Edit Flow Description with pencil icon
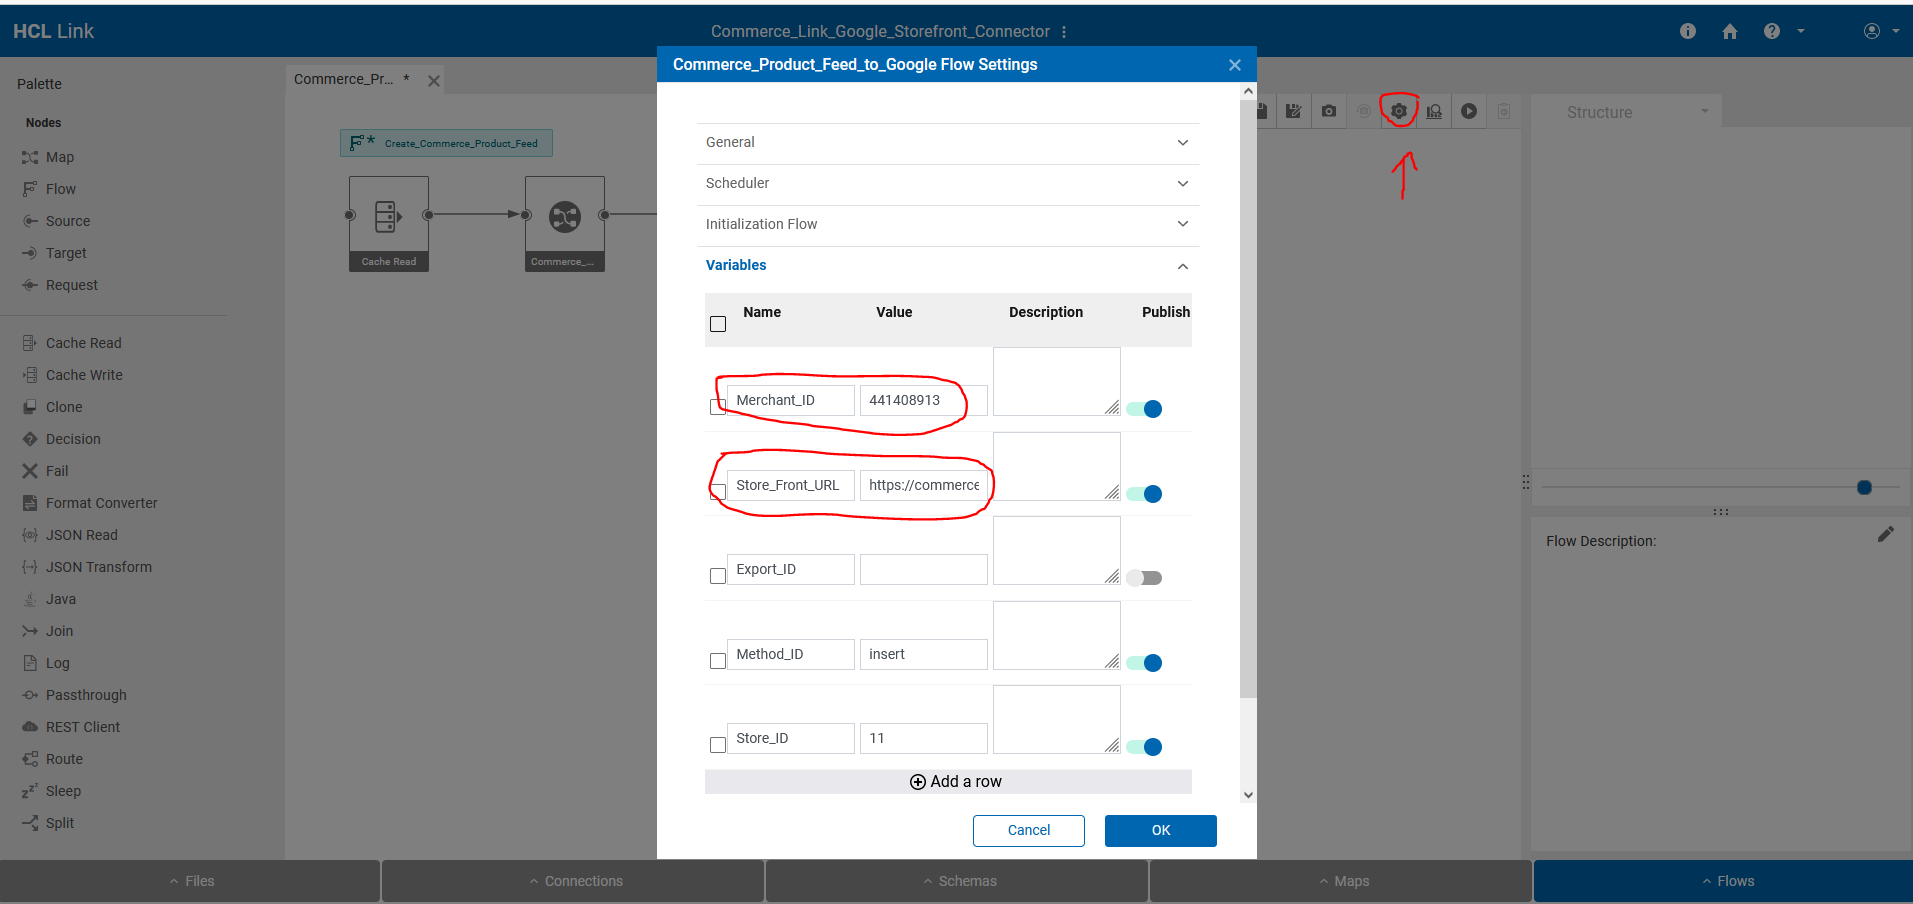The width and height of the screenshot is (1913, 904). (x=1885, y=534)
